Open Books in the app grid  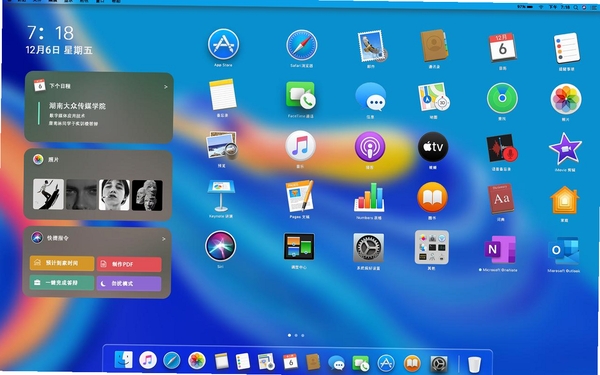coord(432,197)
